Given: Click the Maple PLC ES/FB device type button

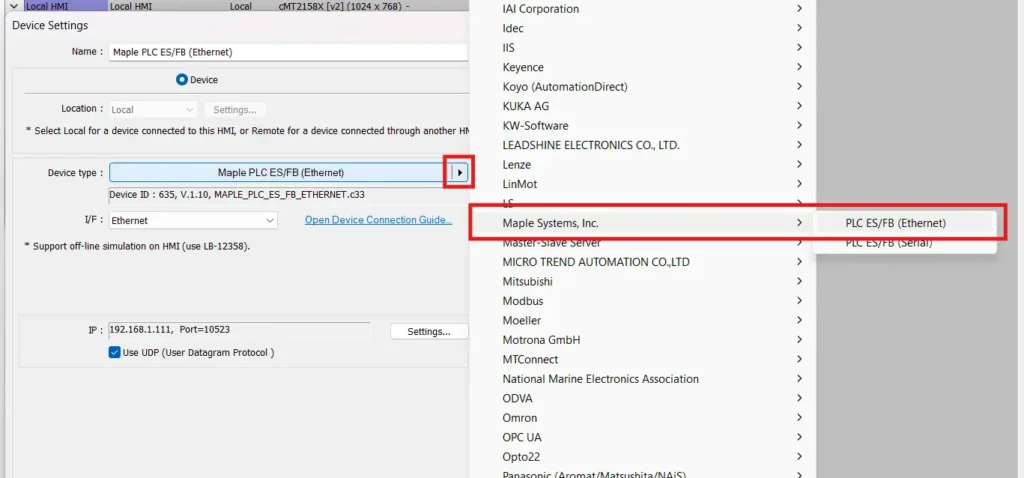Looking at the screenshot, I should pyautogui.click(x=280, y=172).
